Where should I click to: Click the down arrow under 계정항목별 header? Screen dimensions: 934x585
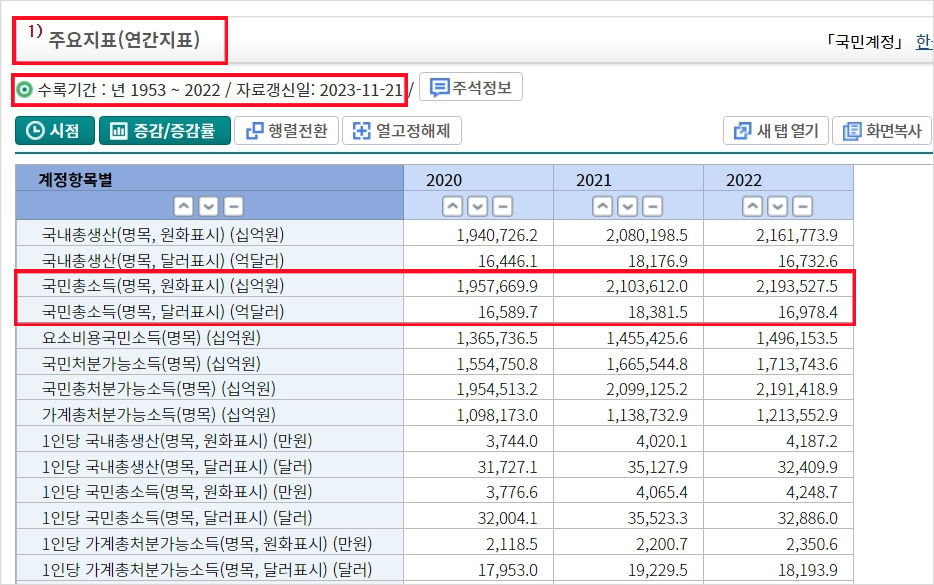coord(208,207)
